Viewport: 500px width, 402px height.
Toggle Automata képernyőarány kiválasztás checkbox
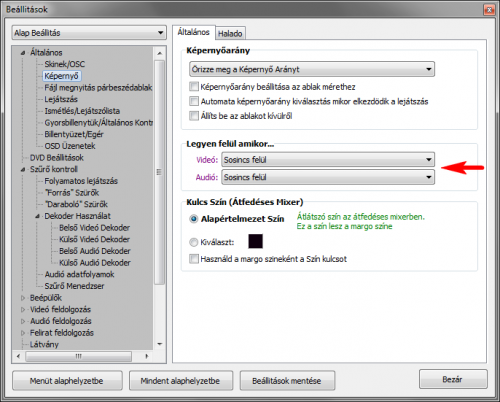click(194, 101)
